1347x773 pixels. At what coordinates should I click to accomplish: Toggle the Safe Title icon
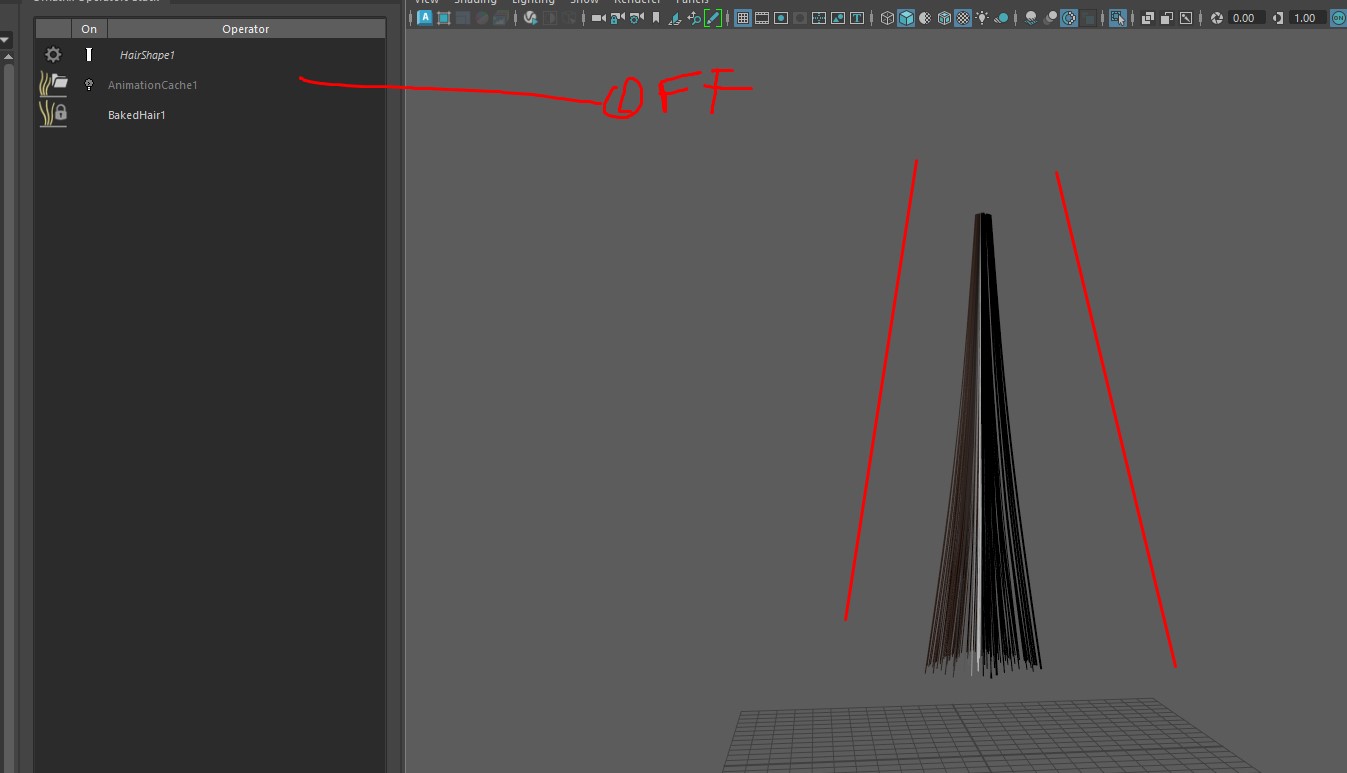coord(857,18)
